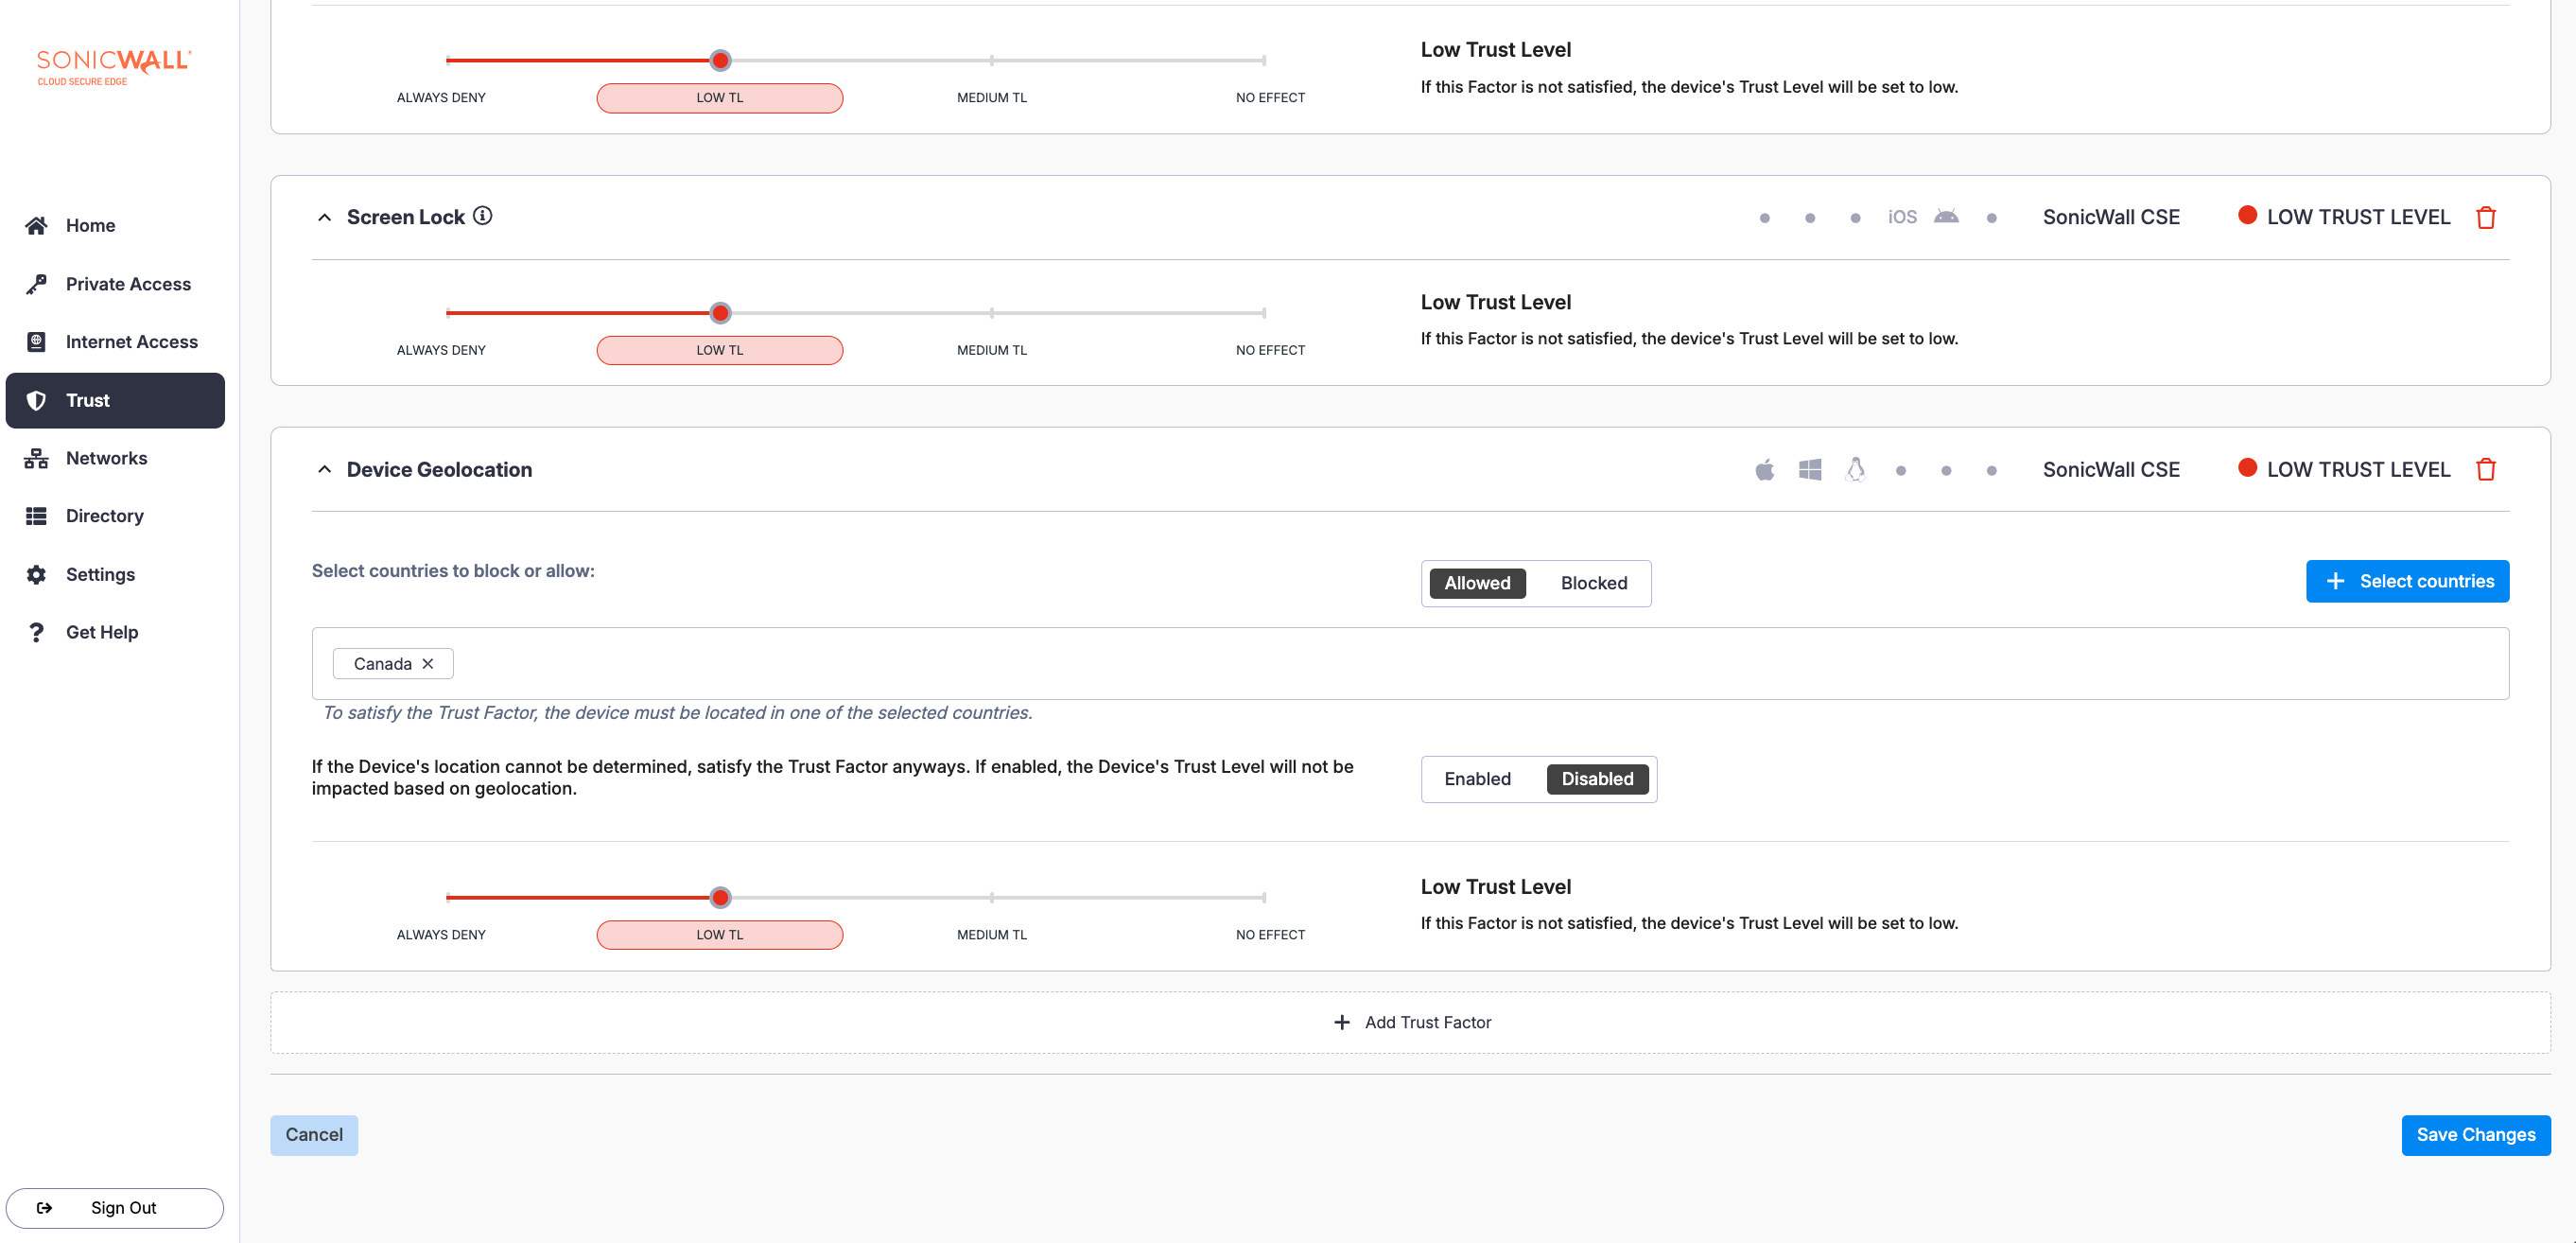Collapse the Device Geolocation section
This screenshot has width=2576, height=1243.
pyautogui.click(x=324, y=470)
